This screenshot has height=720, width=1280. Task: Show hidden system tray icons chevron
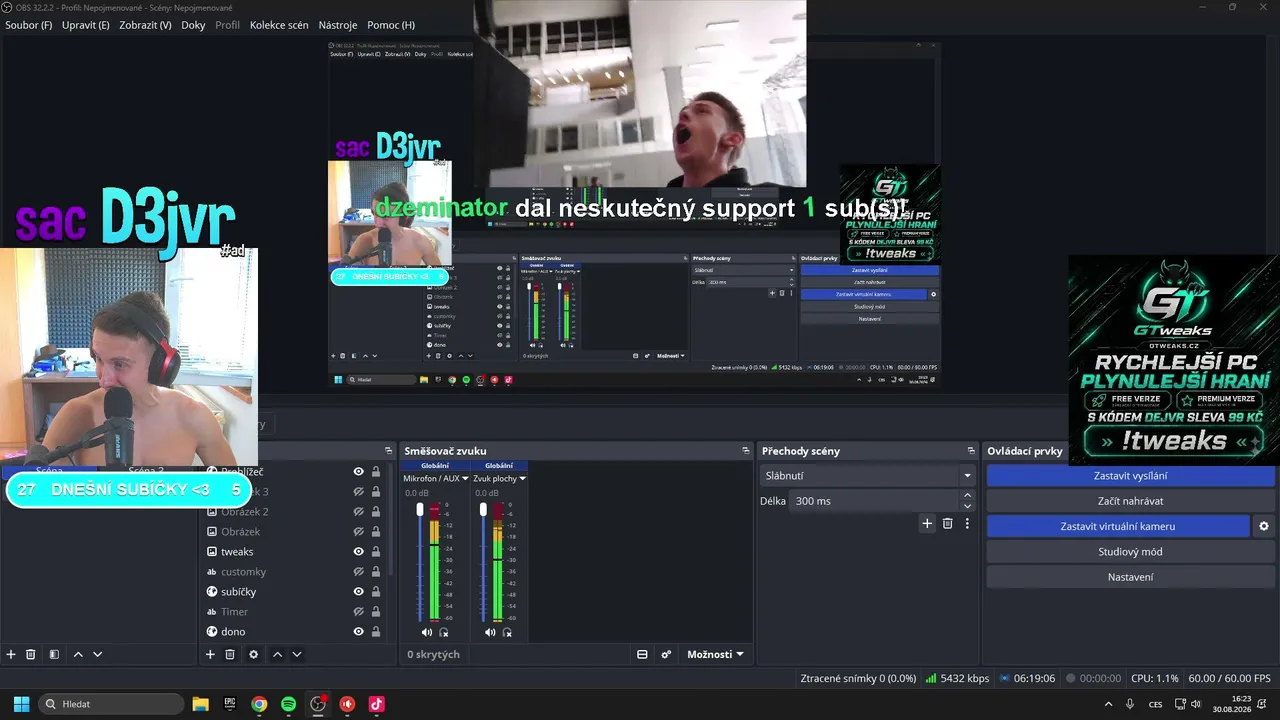[1107, 704]
